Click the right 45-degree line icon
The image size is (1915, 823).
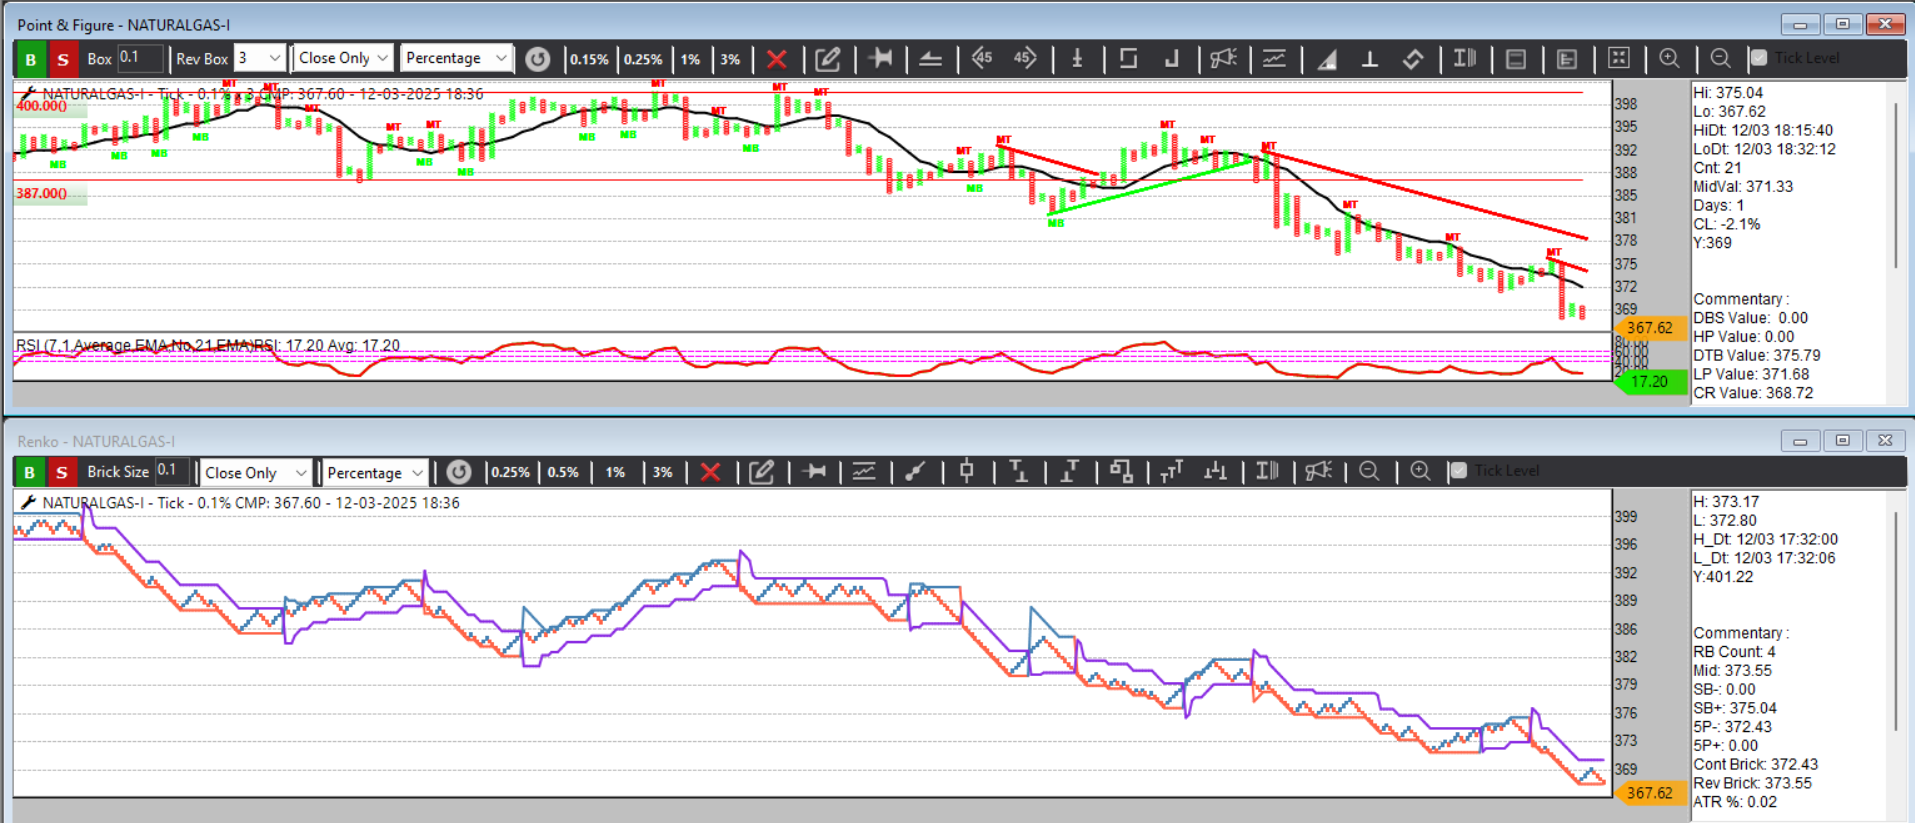click(x=1025, y=58)
